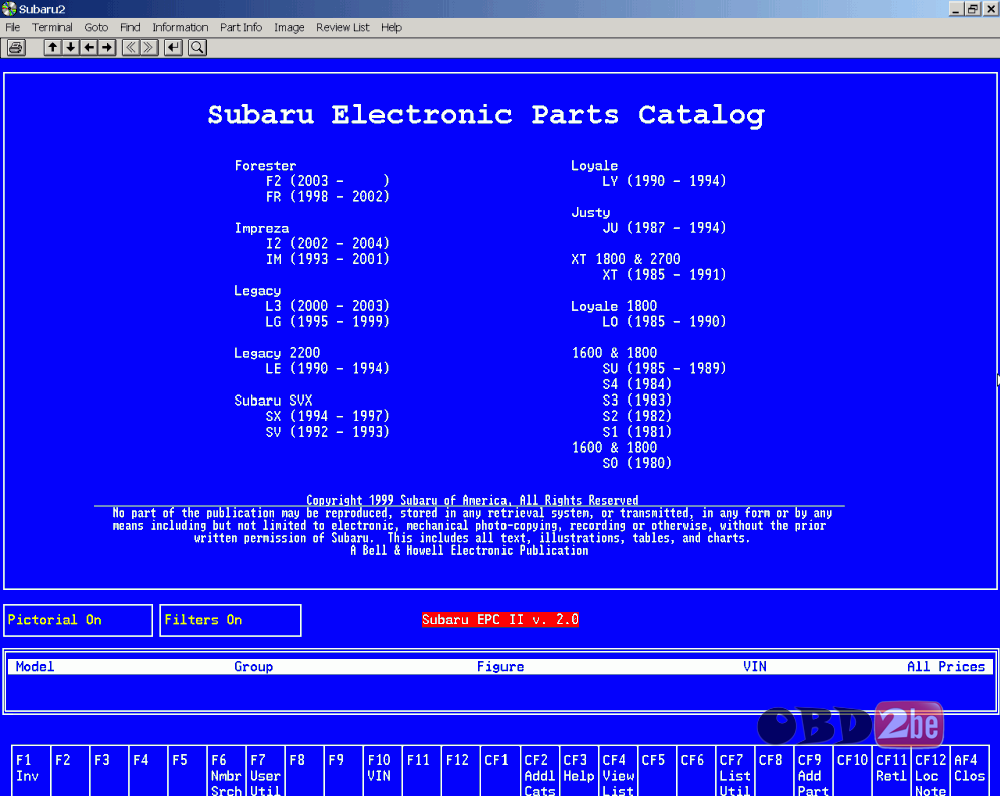This screenshot has width=1000, height=796.
Task: Click the double left chevron icon
Action: click(x=131, y=48)
